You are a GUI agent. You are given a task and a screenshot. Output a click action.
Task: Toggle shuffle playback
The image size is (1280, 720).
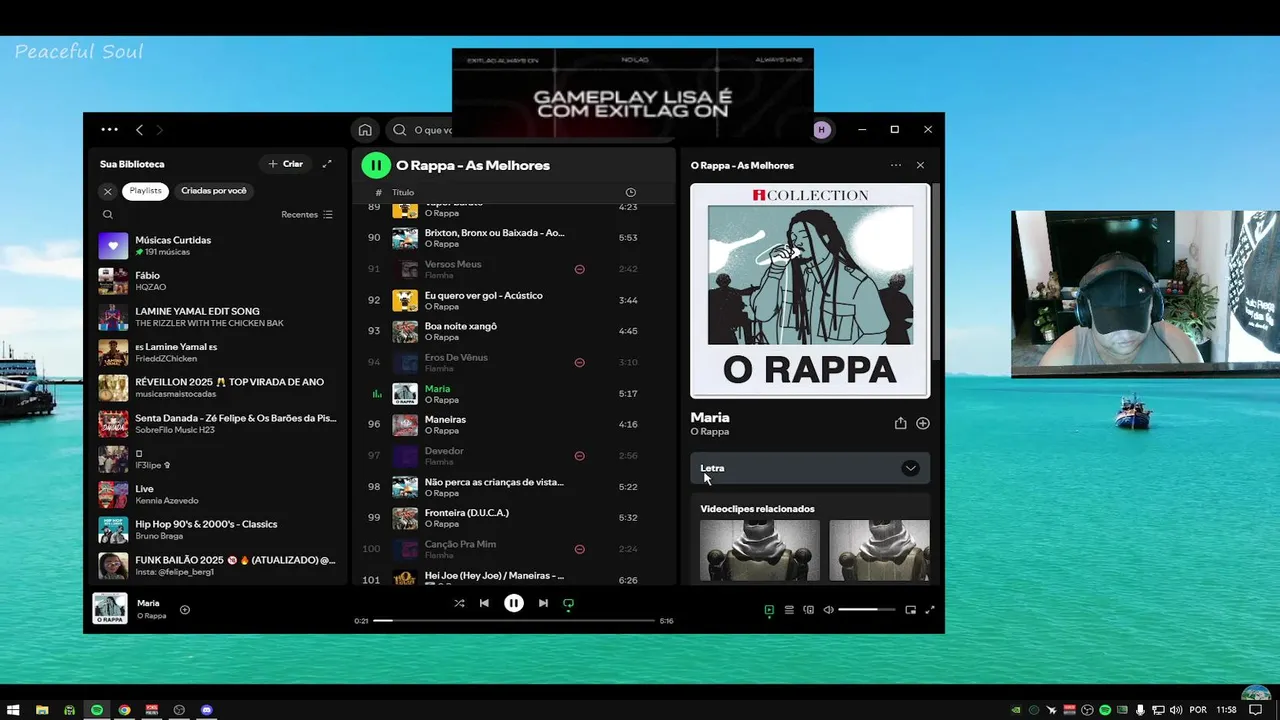point(459,603)
